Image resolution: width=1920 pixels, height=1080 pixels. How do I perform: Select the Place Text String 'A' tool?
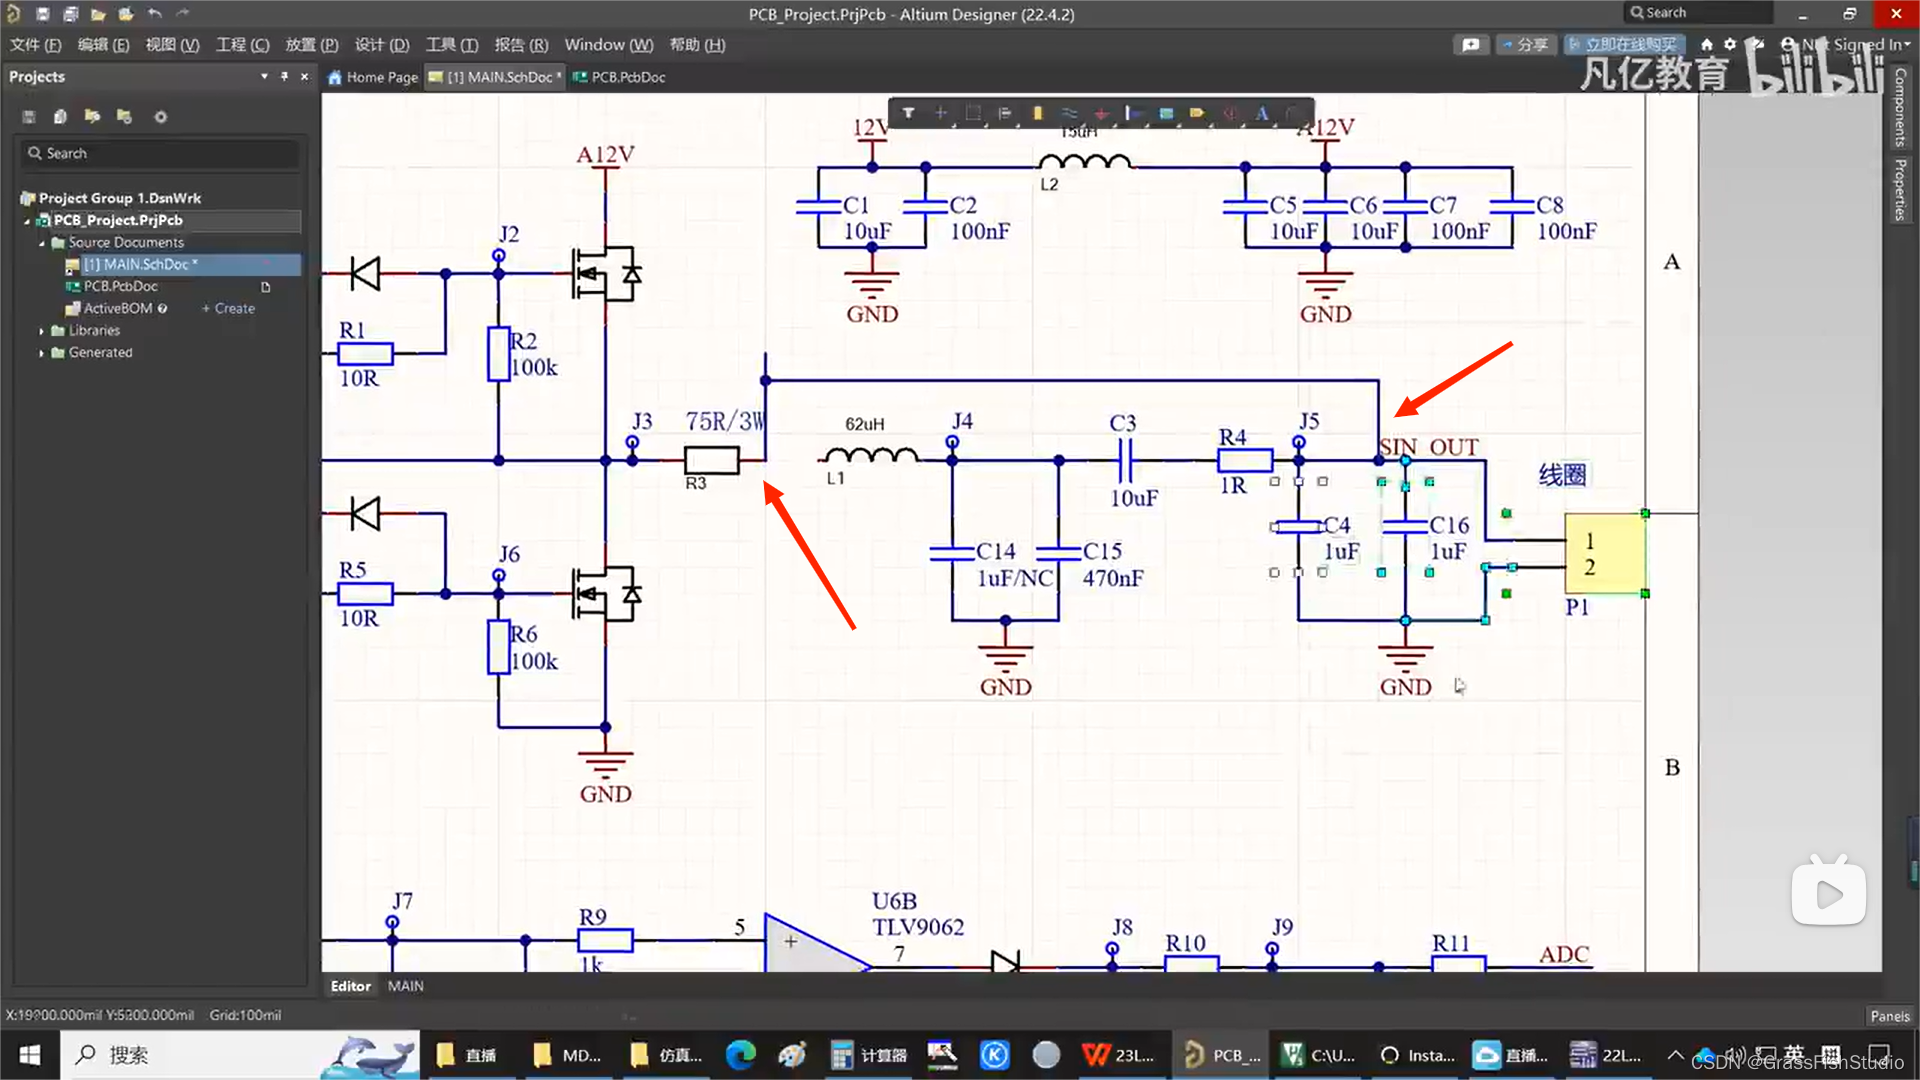(1262, 113)
